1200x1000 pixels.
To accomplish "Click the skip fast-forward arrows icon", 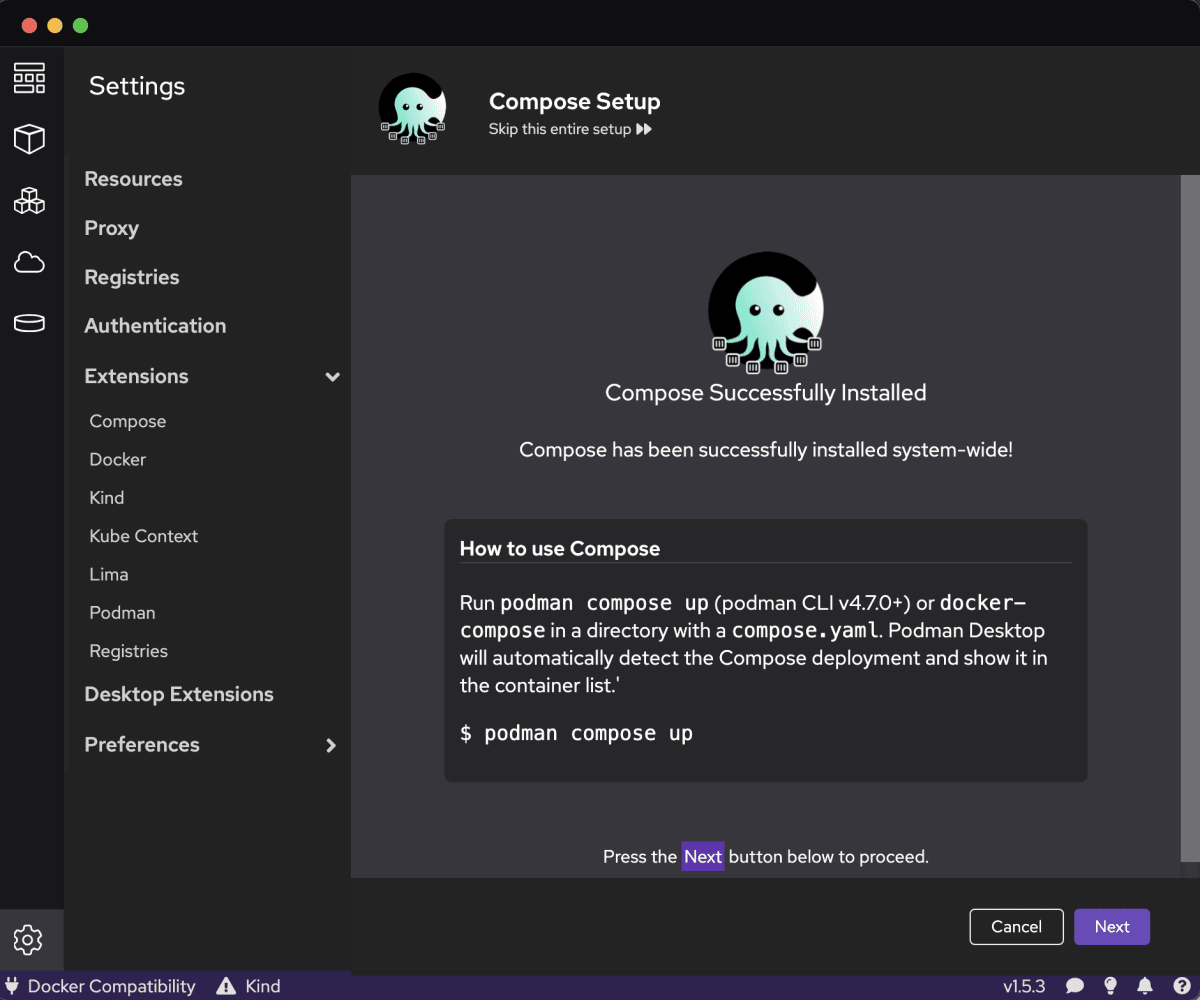I will [644, 129].
